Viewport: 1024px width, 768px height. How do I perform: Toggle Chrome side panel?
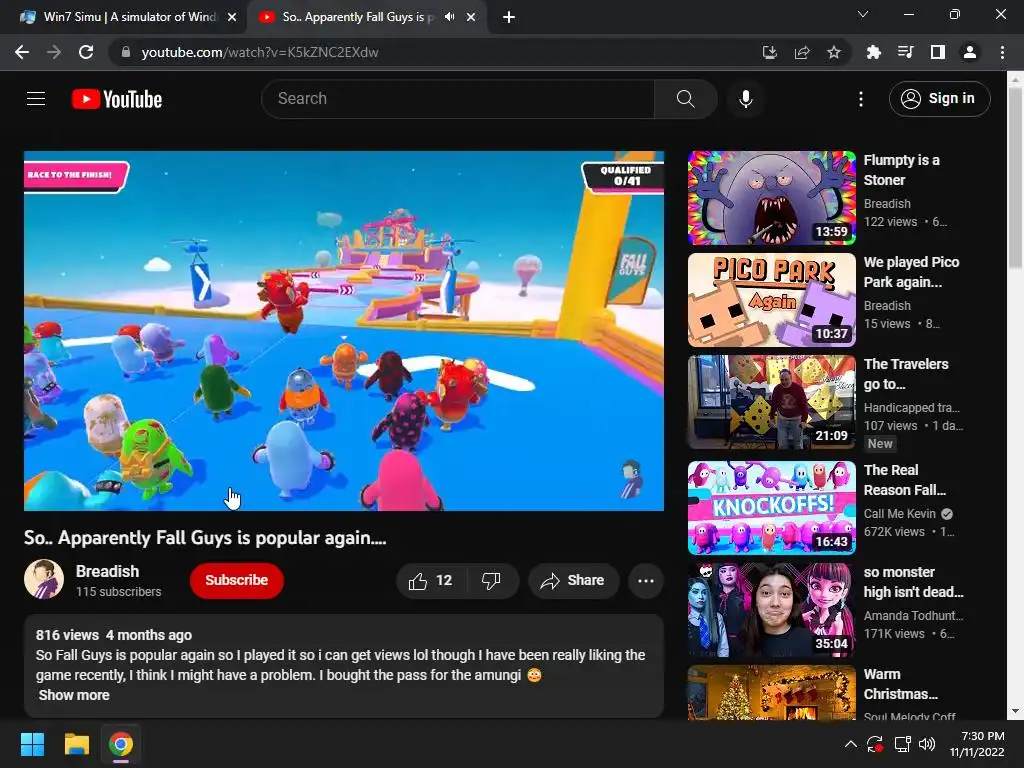(938, 52)
